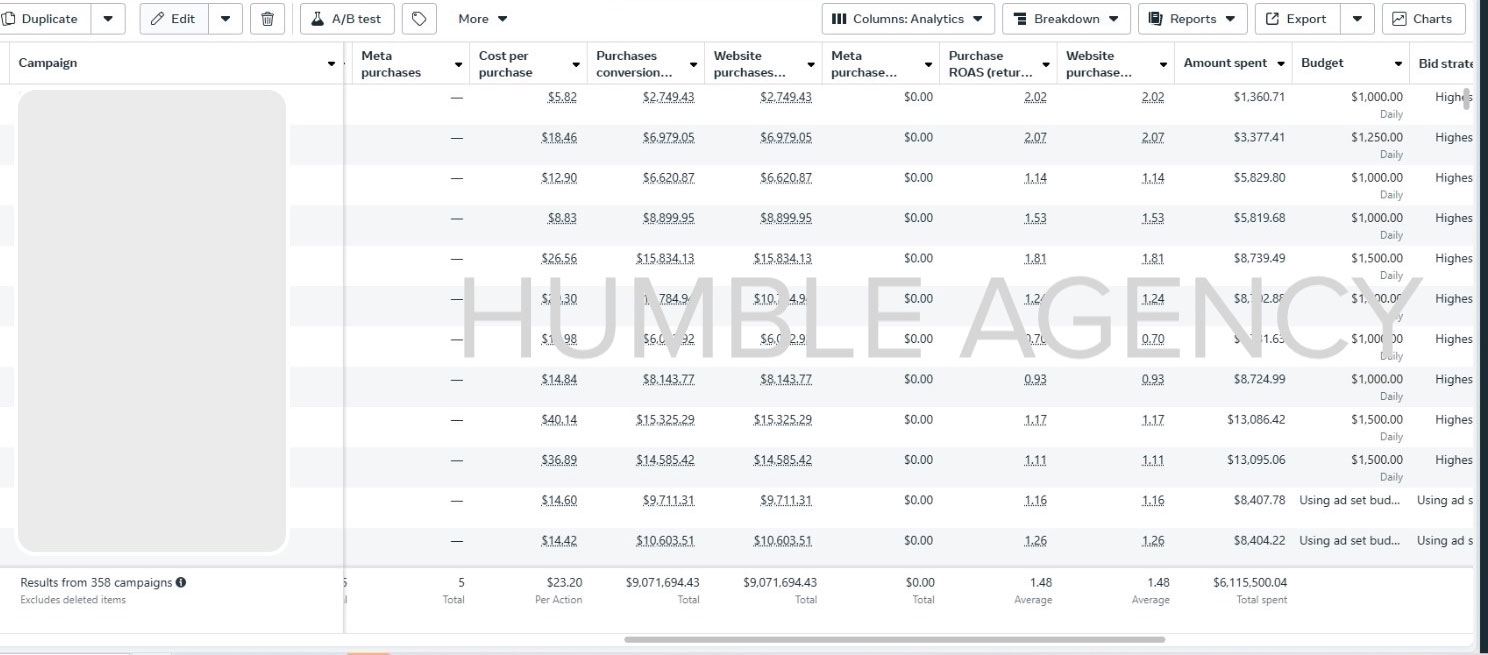1488x655 pixels.
Task: Open the Charts view
Action: pos(1423,19)
